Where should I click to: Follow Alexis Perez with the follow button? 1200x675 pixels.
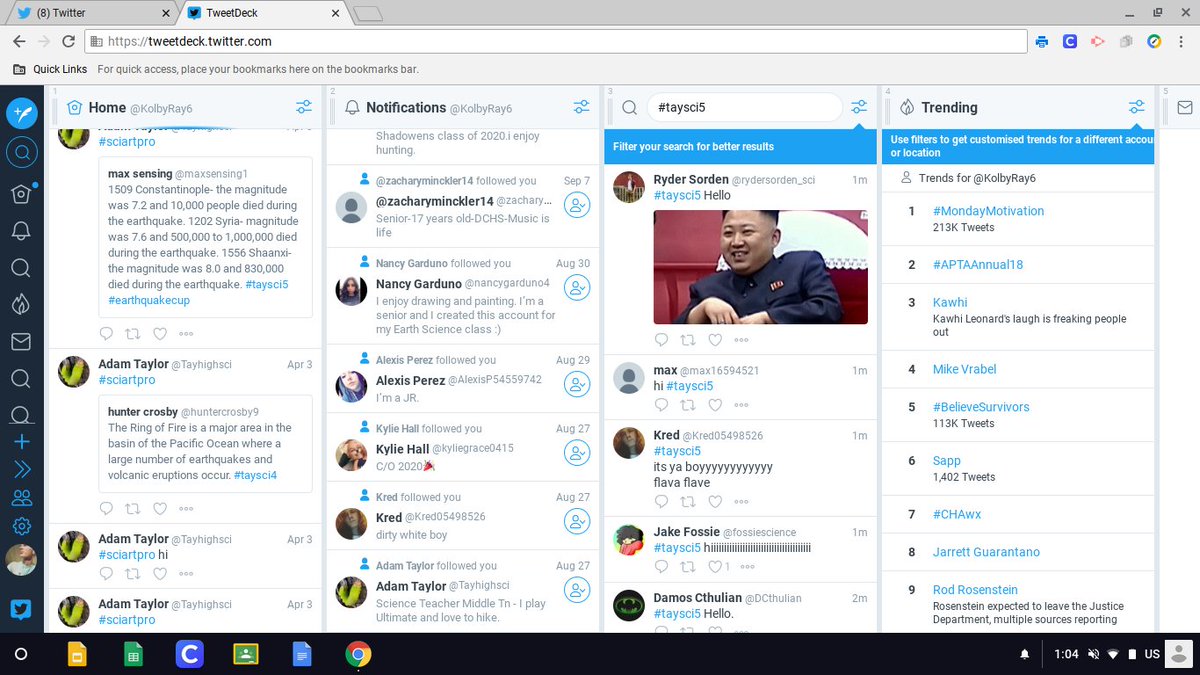click(577, 385)
